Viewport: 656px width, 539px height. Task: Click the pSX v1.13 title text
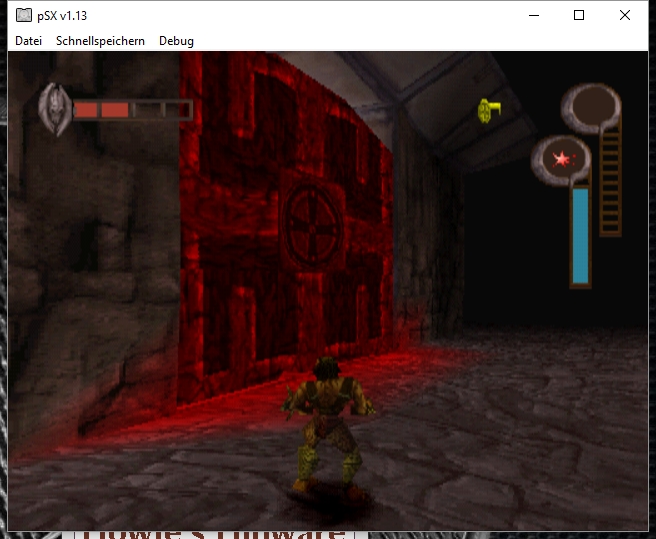[62, 16]
